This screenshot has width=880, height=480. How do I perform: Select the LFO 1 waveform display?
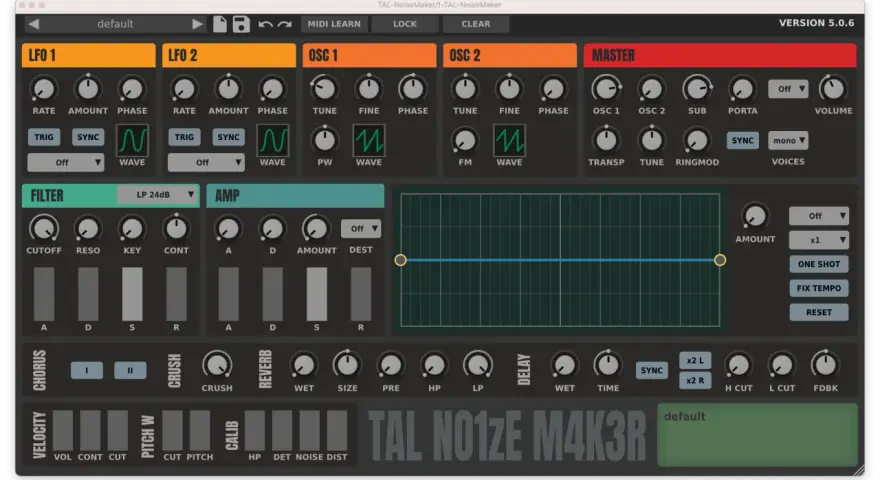132,140
